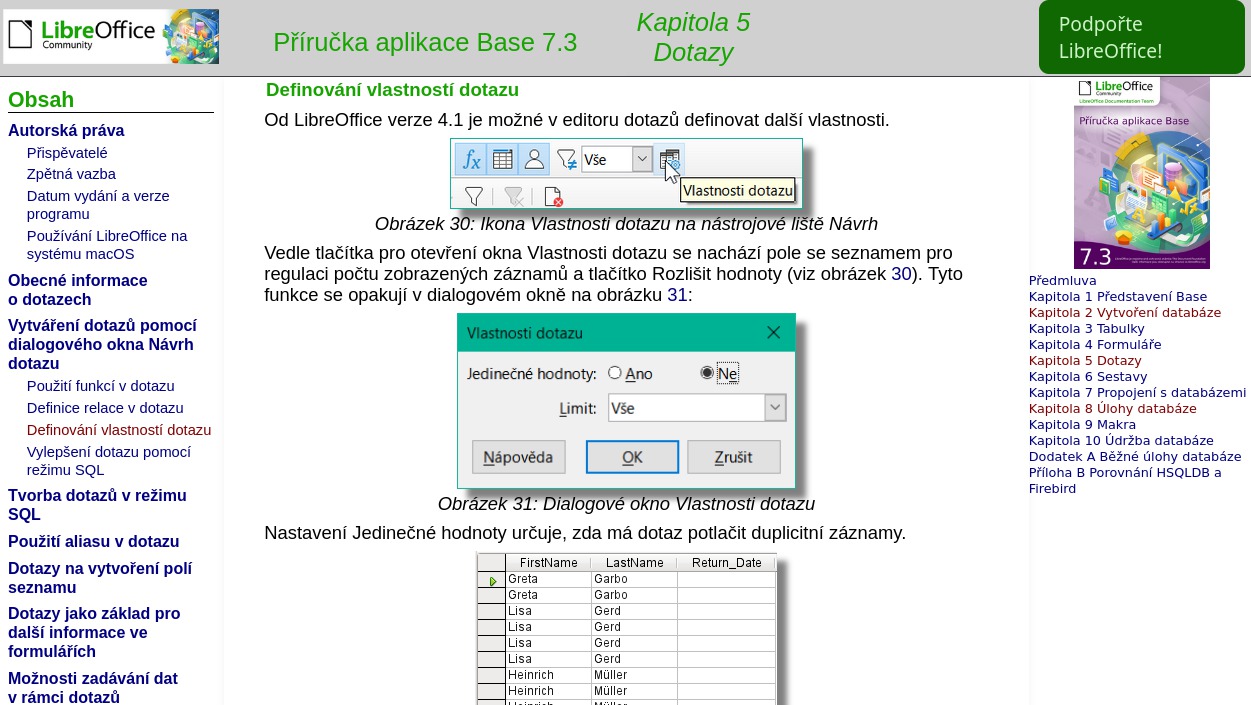Viewport: 1251px width, 705px height.
Task: Go to Definice relace v dotazu
Action: coord(105,408)
